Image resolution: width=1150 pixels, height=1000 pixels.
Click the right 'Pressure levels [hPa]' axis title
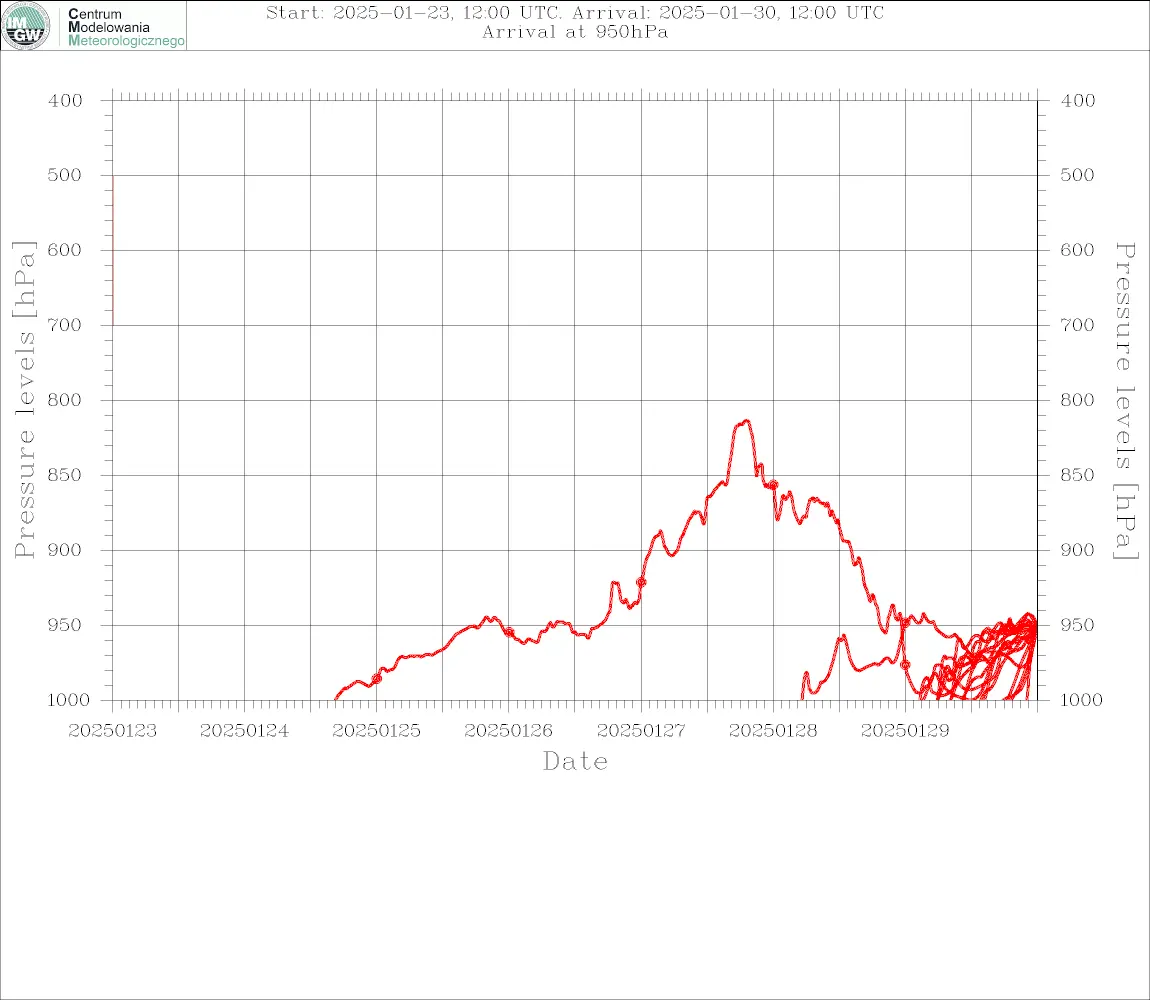point(1126,401)
